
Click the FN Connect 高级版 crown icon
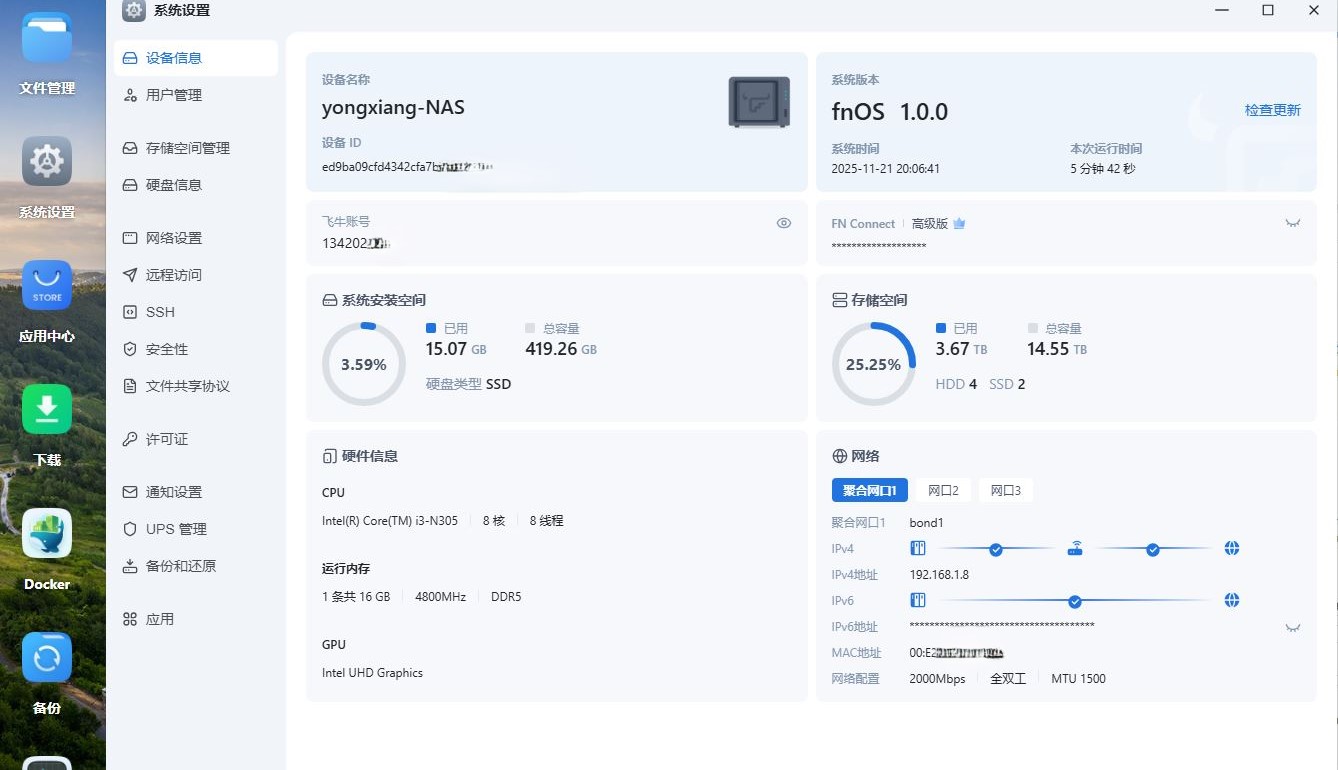[959, 224]
